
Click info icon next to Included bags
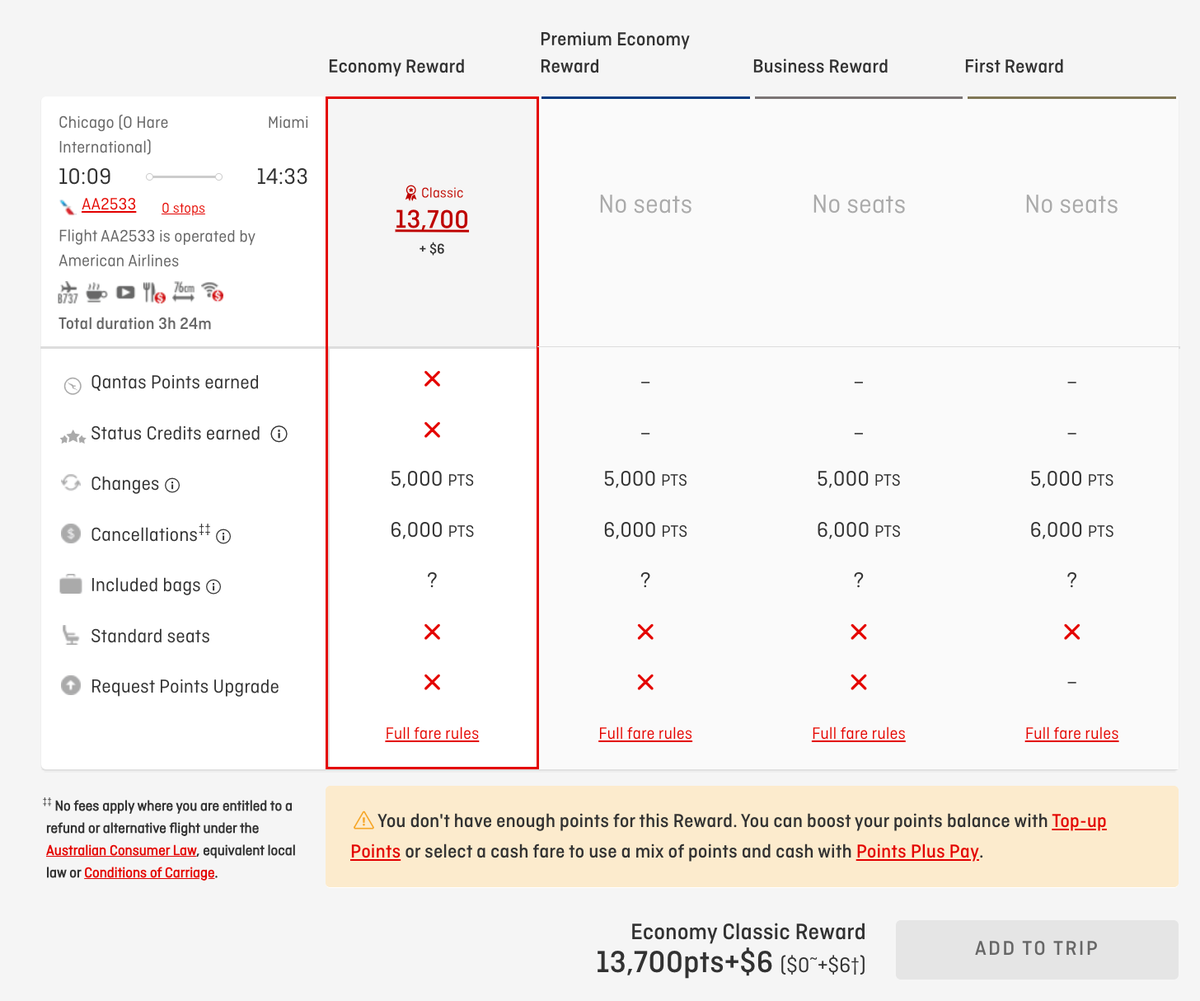213,587
